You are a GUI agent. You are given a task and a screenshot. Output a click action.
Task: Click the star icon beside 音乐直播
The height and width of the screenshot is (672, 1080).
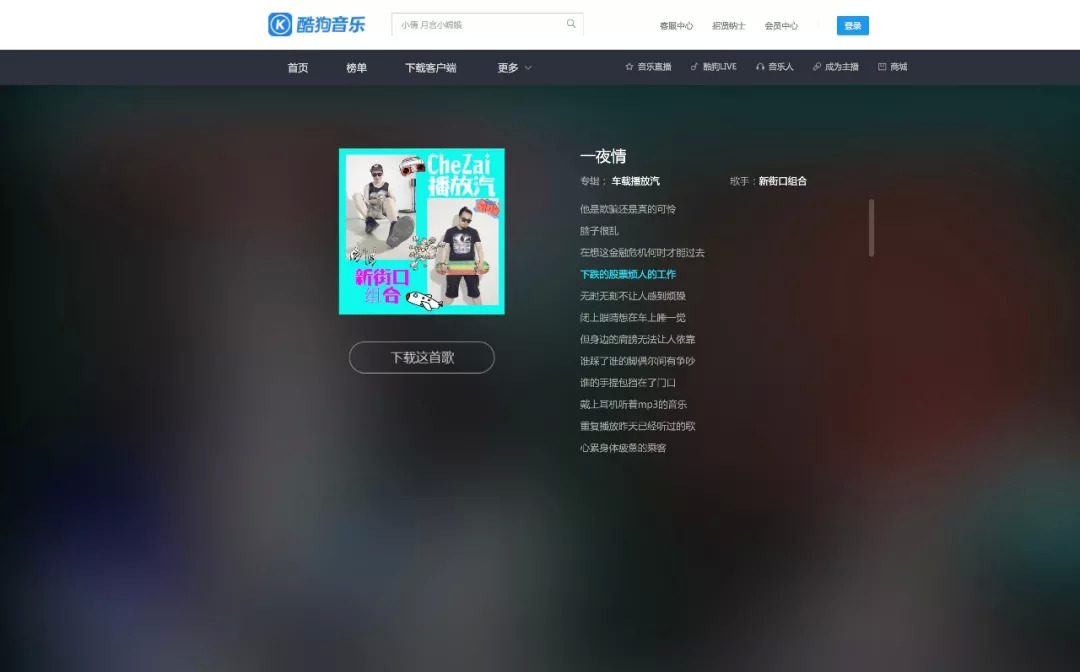coord(629,67)
